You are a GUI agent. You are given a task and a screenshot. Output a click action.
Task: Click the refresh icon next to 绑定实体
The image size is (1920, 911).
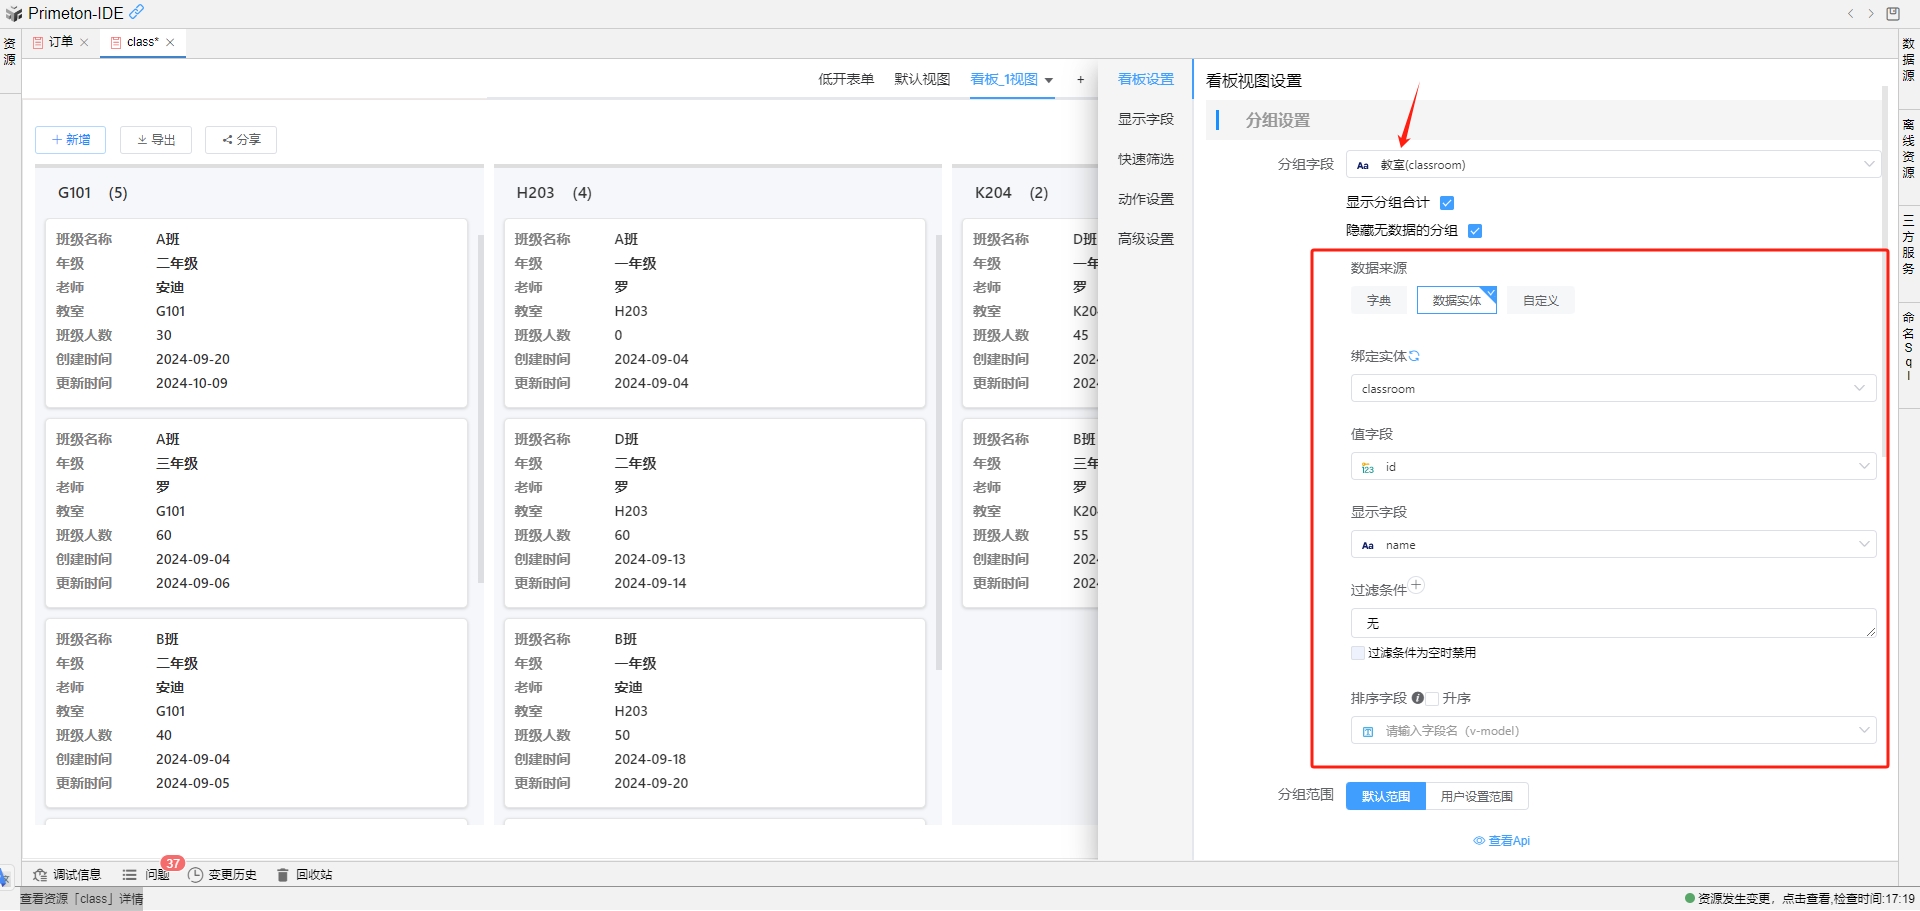coord(1414,356)
